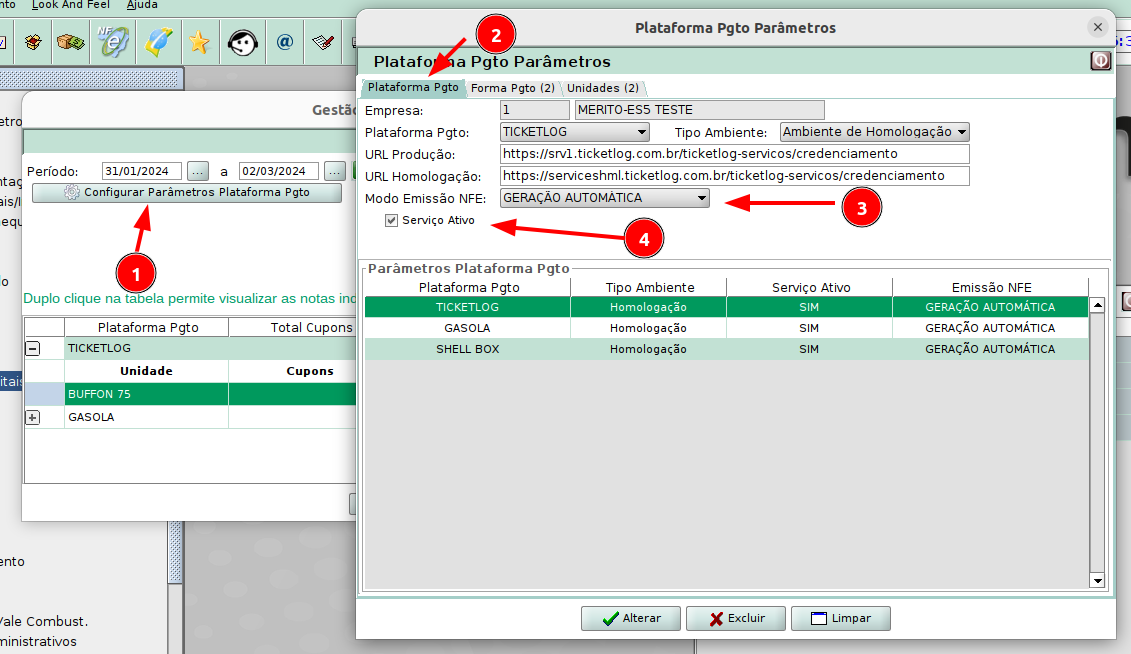This screenshot has height=654, width=1131.
Task: Click the blue @ email icon
Action: pyautogui.click(x=284, y=42)
